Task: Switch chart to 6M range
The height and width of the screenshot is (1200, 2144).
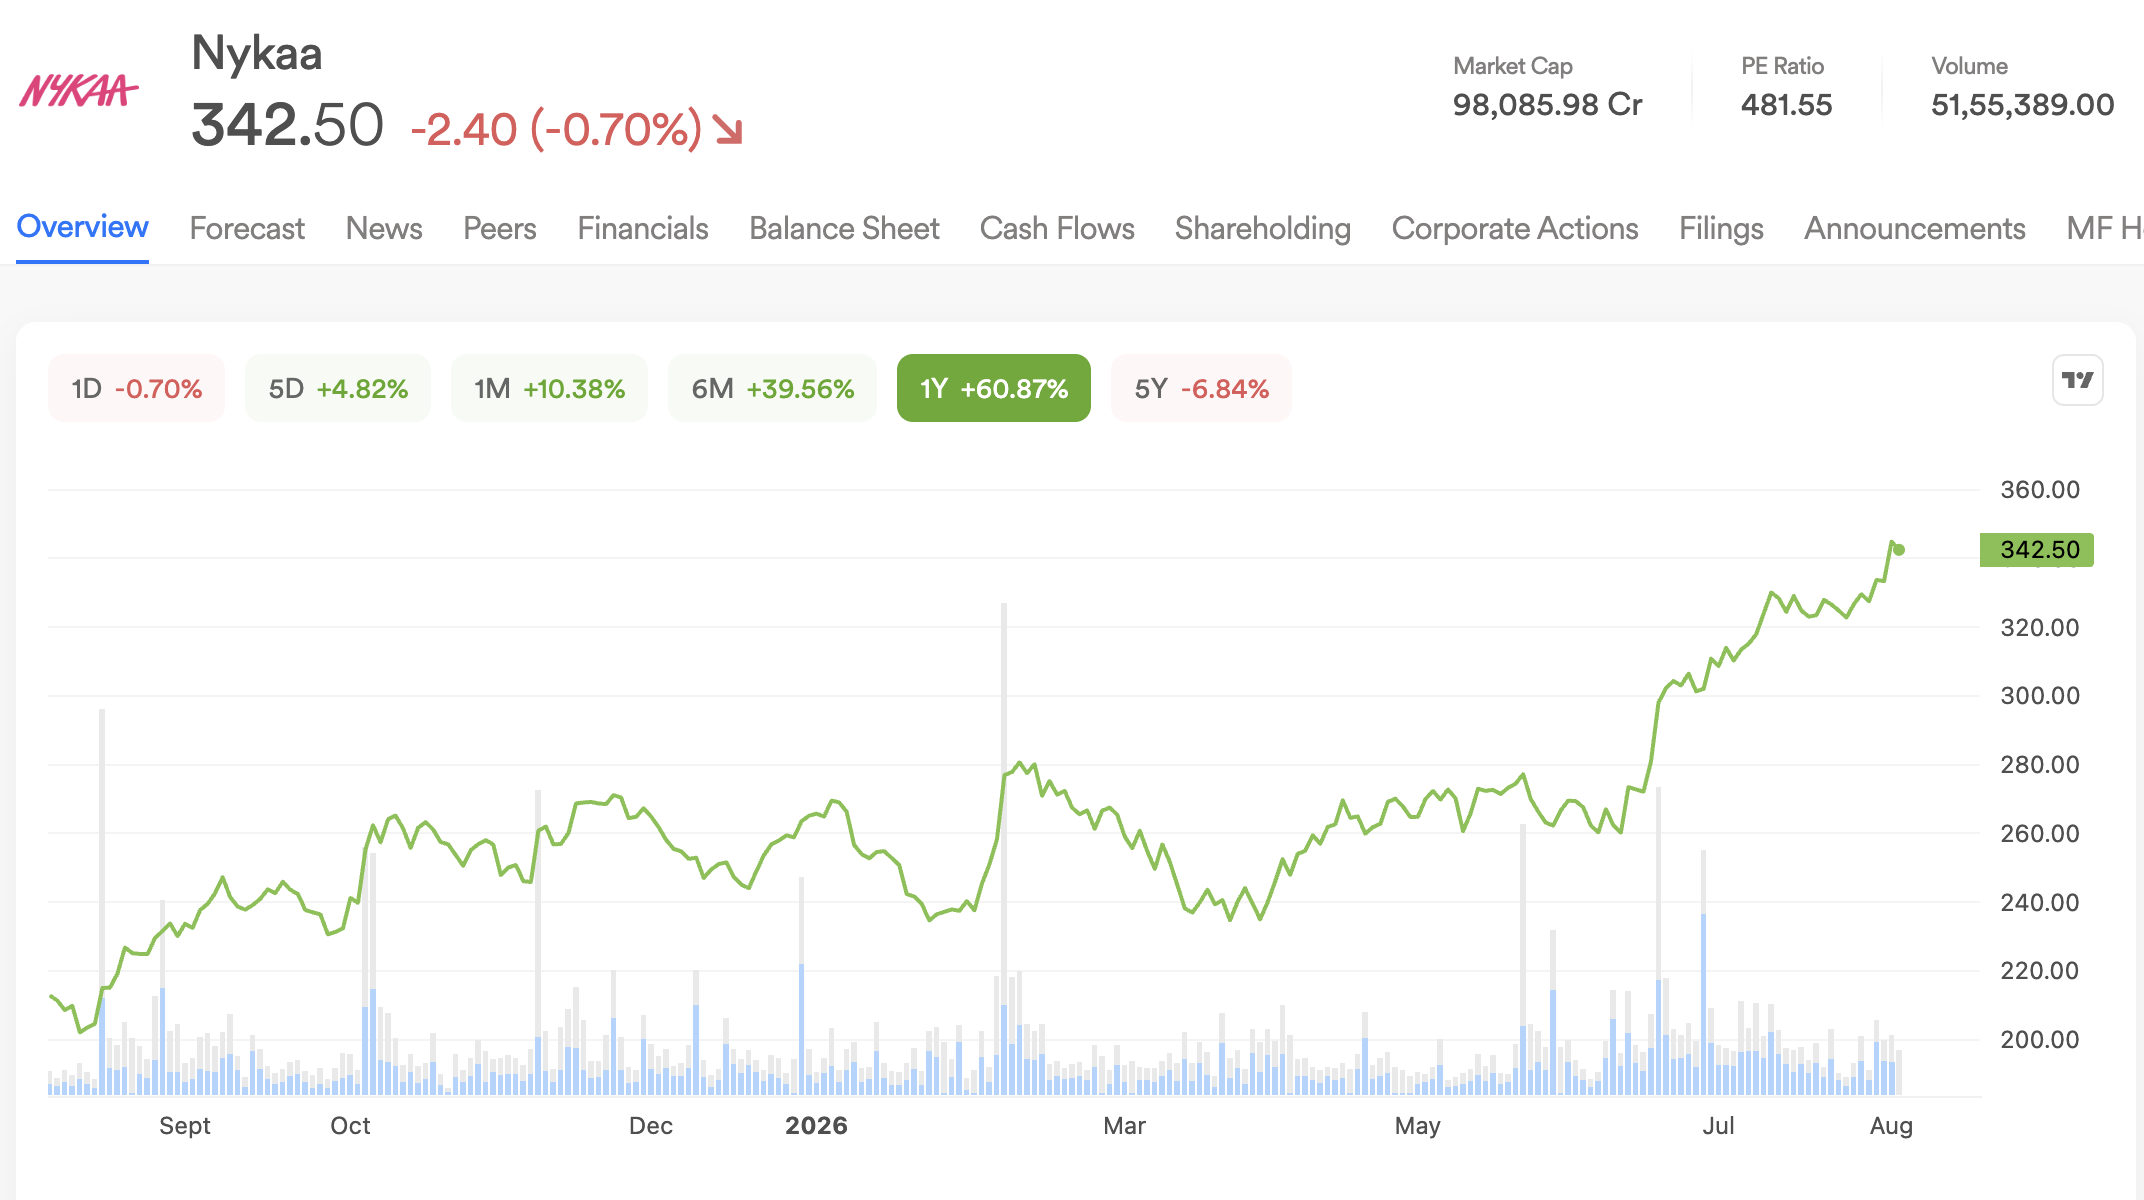Action: 772,388
